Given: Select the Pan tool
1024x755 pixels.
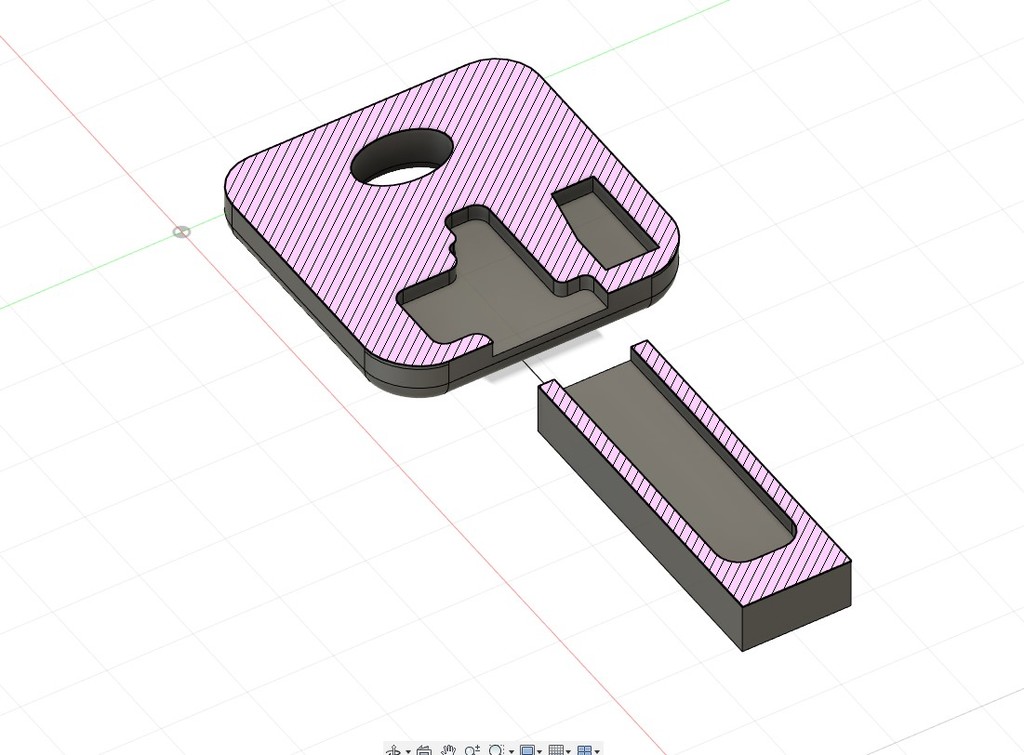Looking at the screenshot, I should (x=448, y=747).
